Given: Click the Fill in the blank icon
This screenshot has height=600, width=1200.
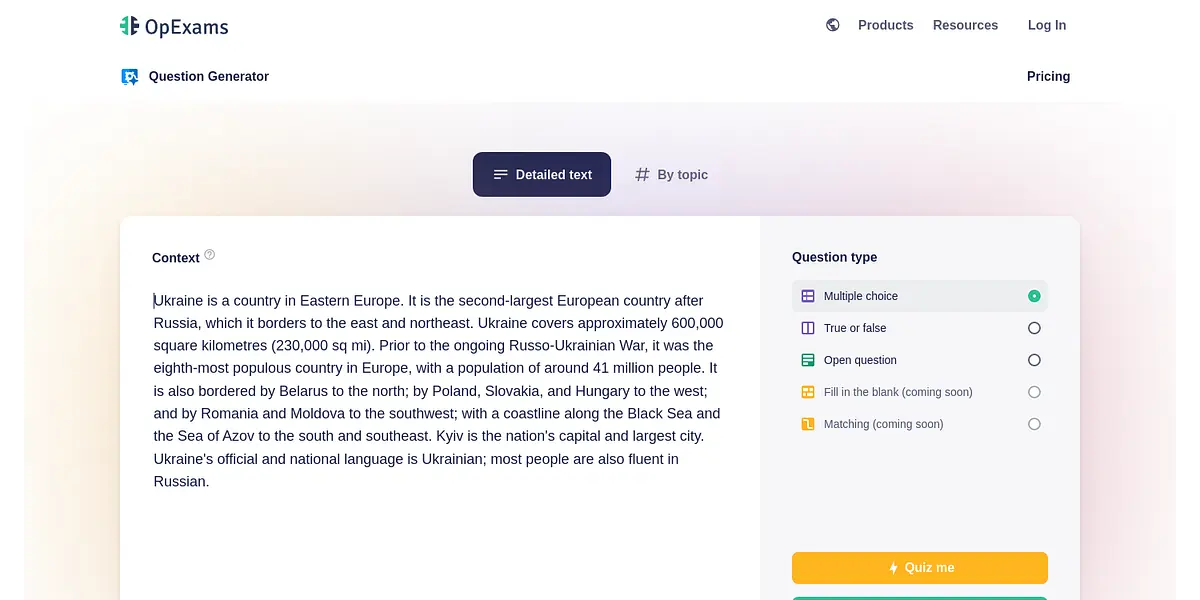Looking at the screenshot, I should (808, 392).
